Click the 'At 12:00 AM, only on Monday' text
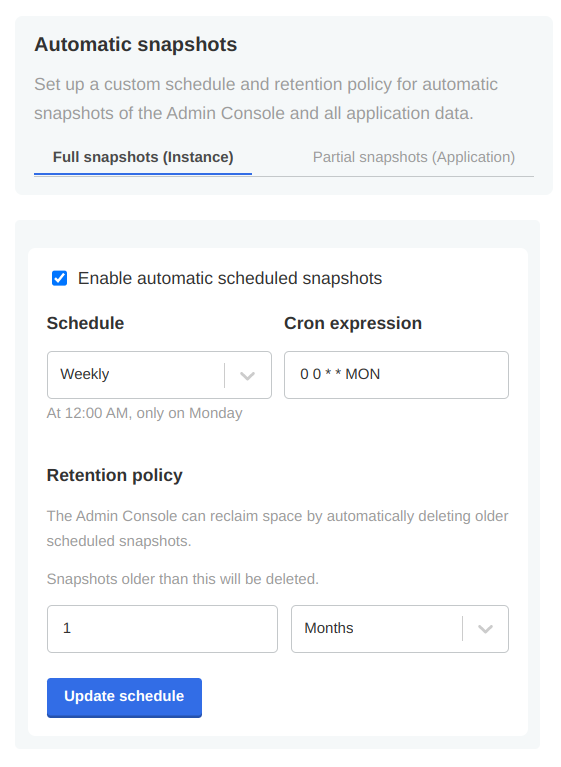561x767 pixels. [x=144, y=413]
